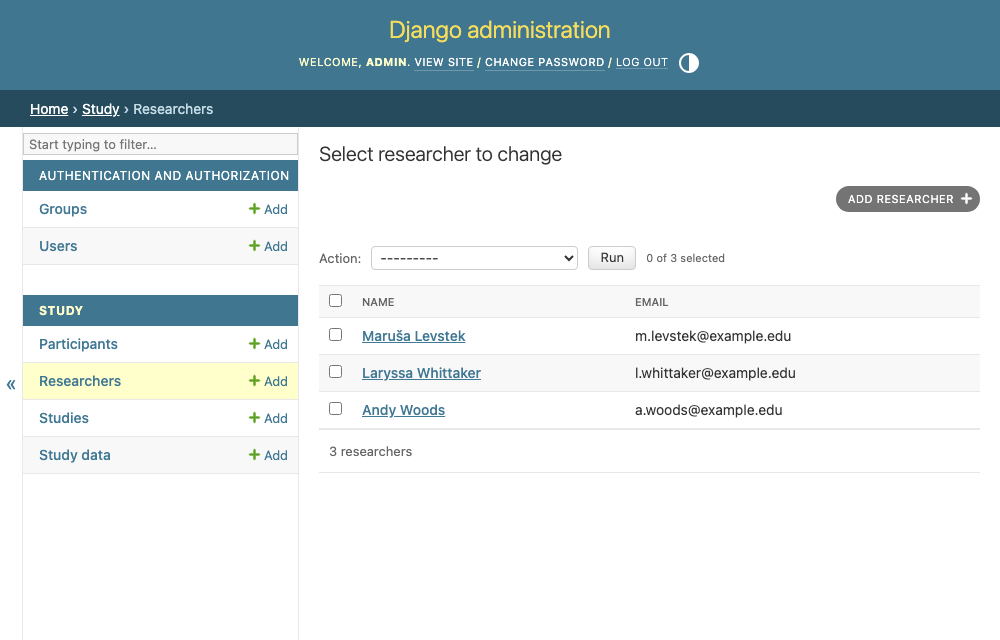The image size is (1000, 640).
Task: Click email m.levstek@example.edu
Action: 713,336
